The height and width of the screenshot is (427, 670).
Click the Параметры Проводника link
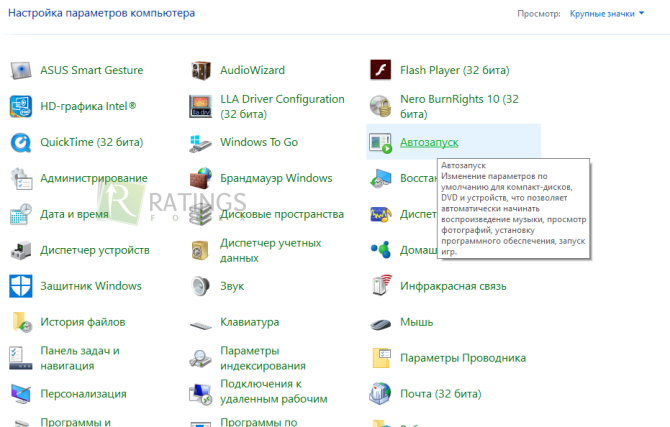(x=463, y=358)
